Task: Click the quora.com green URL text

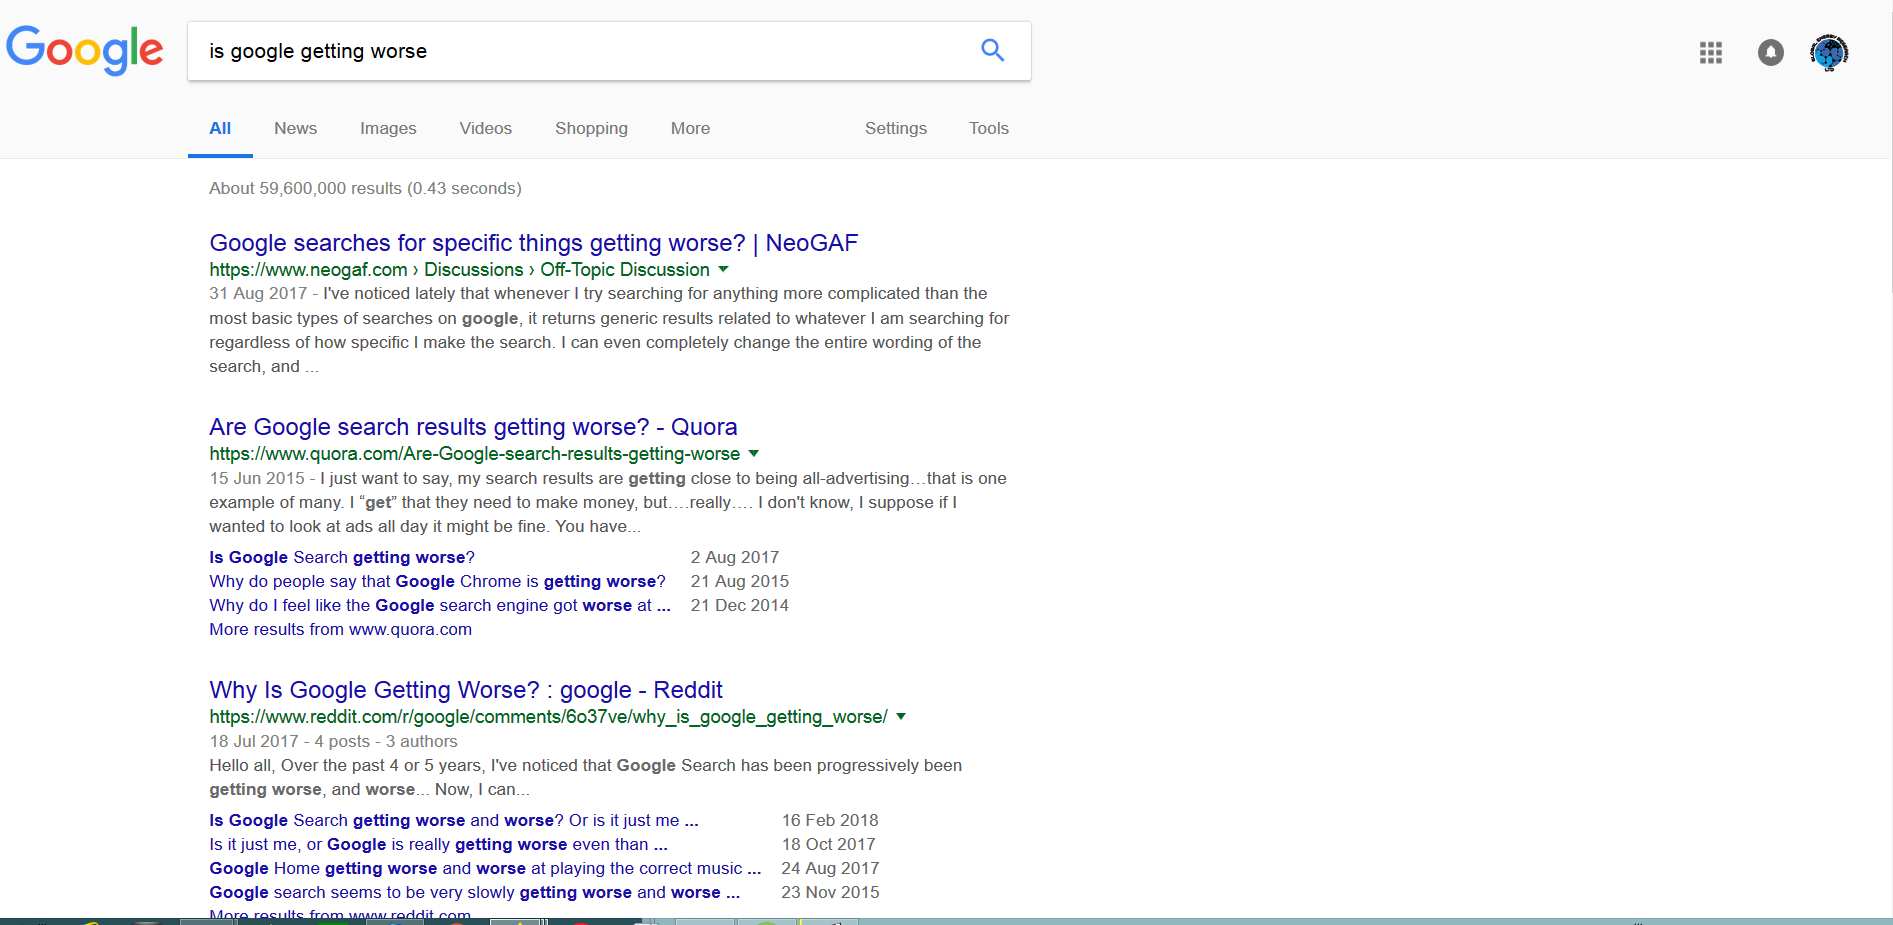Action: pos(475,454)
